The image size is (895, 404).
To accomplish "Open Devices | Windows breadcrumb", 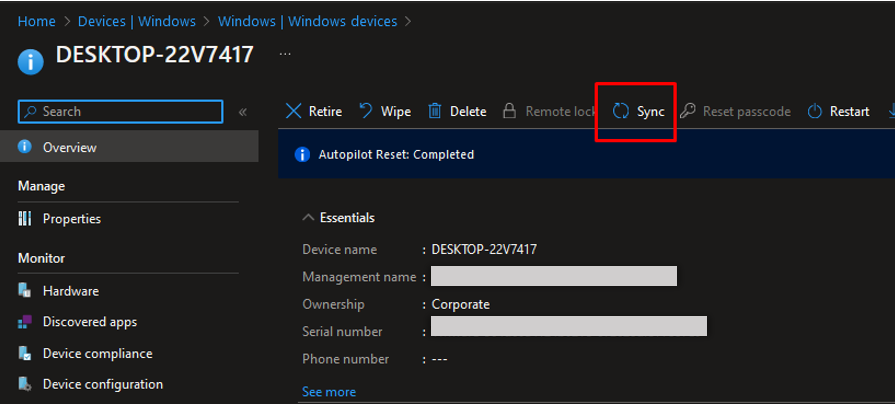I will 137,22.
